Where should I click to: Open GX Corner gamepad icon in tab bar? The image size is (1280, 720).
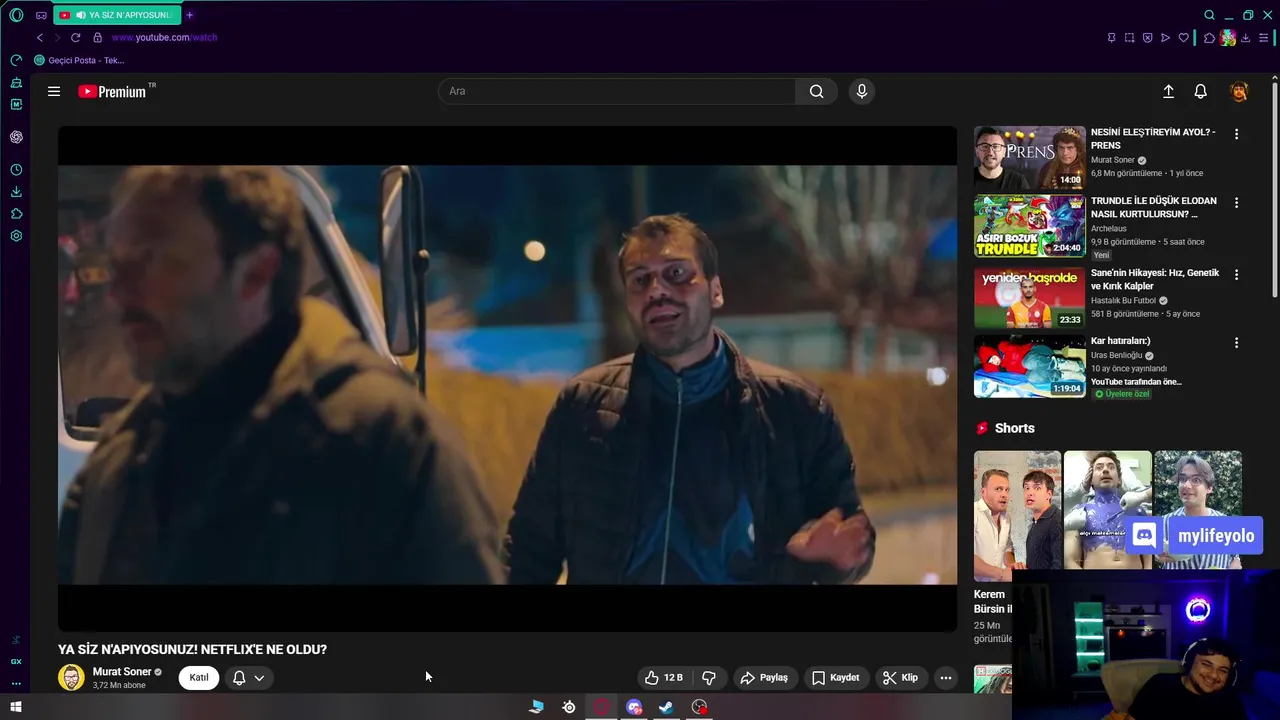click(41, 15)
